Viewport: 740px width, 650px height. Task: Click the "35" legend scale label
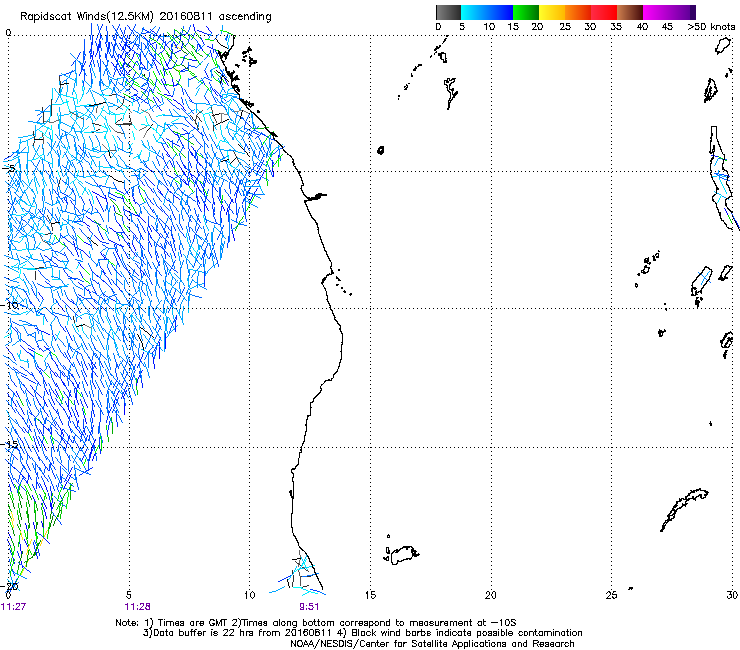coord(616,27)
